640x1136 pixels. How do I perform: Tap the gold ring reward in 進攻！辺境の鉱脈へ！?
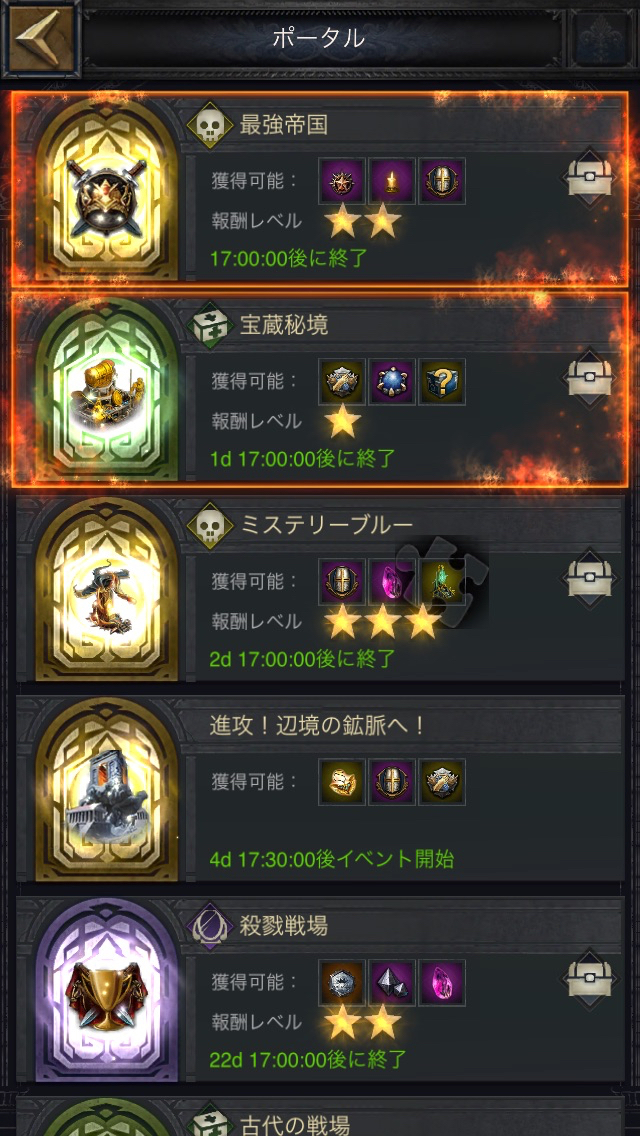(x=342, y=782)
